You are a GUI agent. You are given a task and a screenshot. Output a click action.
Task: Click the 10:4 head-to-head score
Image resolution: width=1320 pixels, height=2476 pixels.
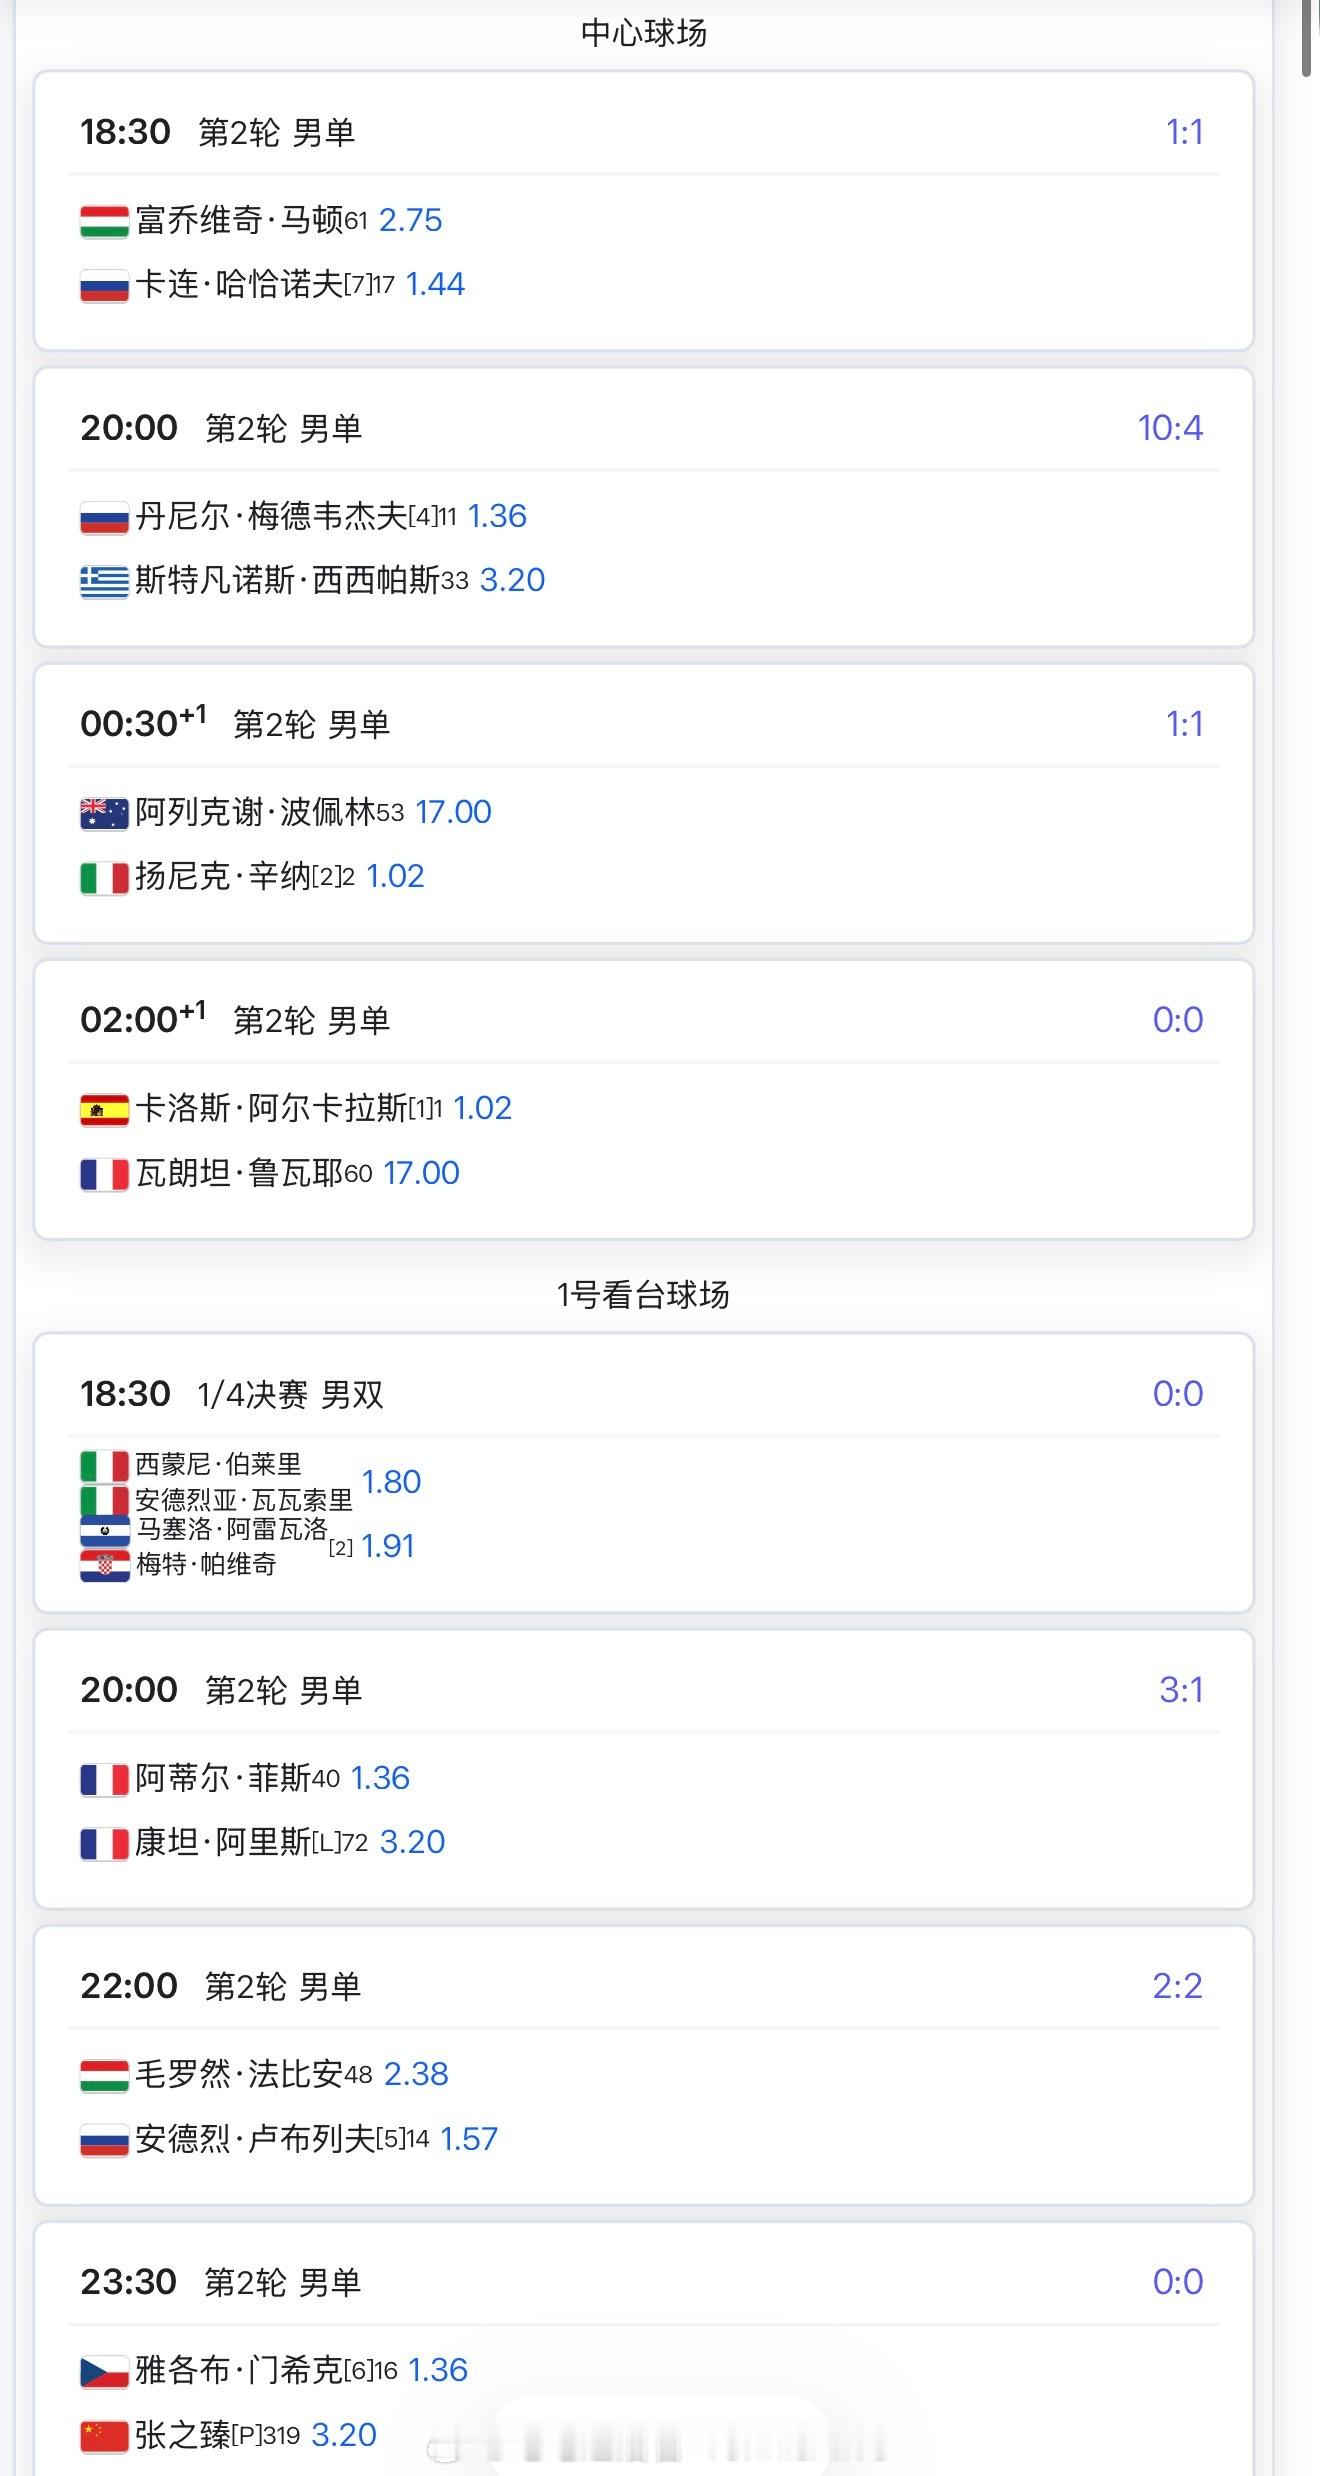(1169, 429)
